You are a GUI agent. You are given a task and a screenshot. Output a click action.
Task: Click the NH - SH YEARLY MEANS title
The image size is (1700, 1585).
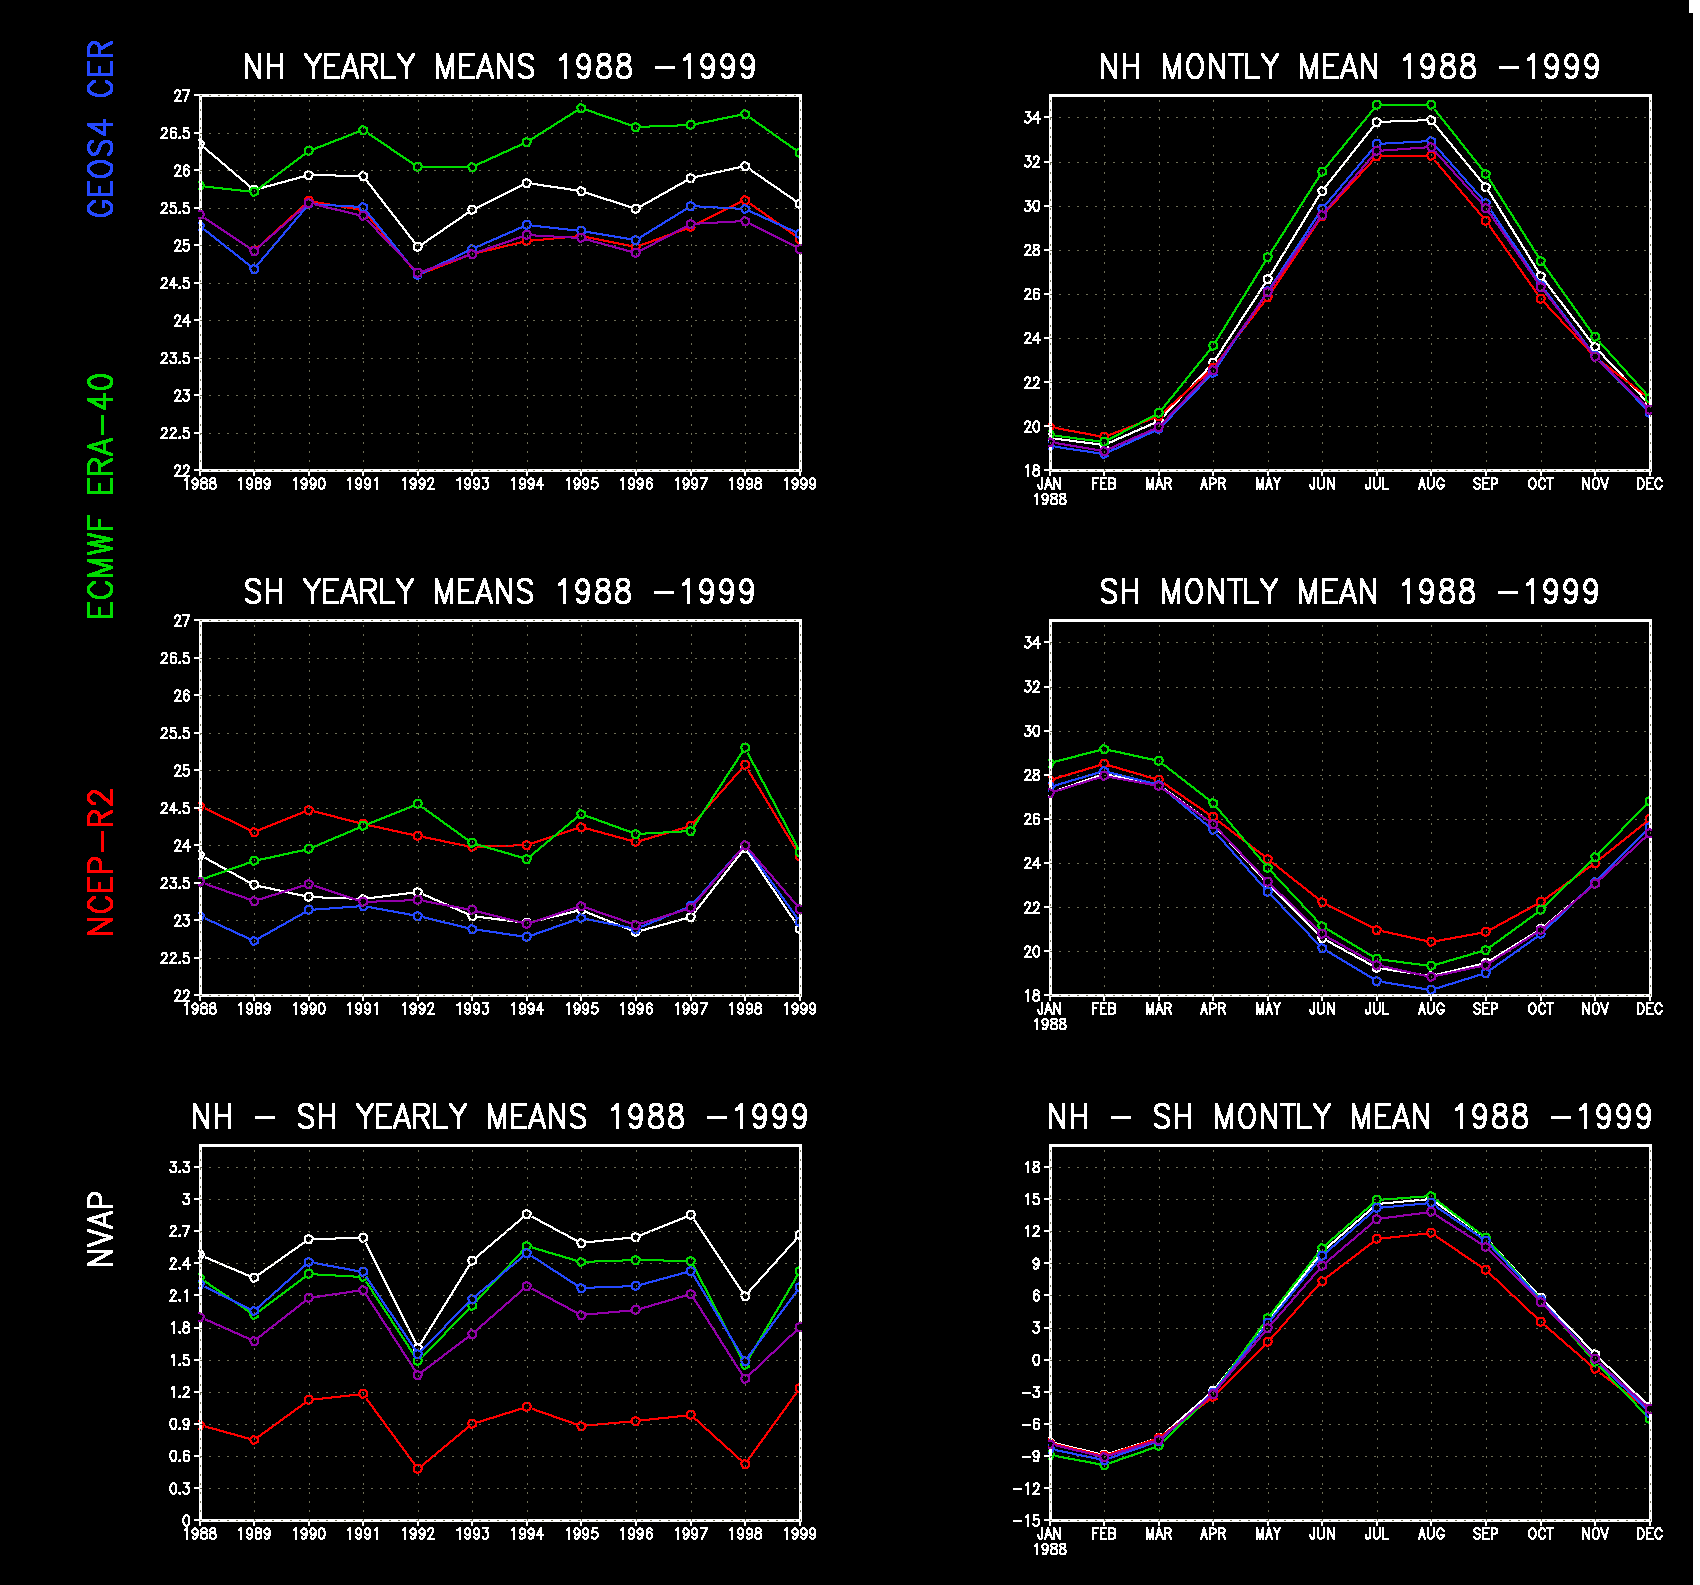pos(499,1117)
